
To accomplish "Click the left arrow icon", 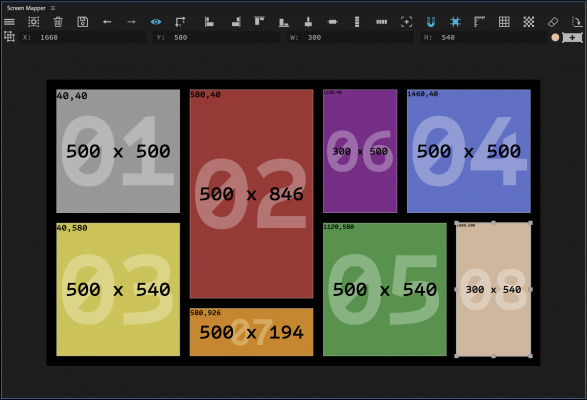I will coord(107,22).
